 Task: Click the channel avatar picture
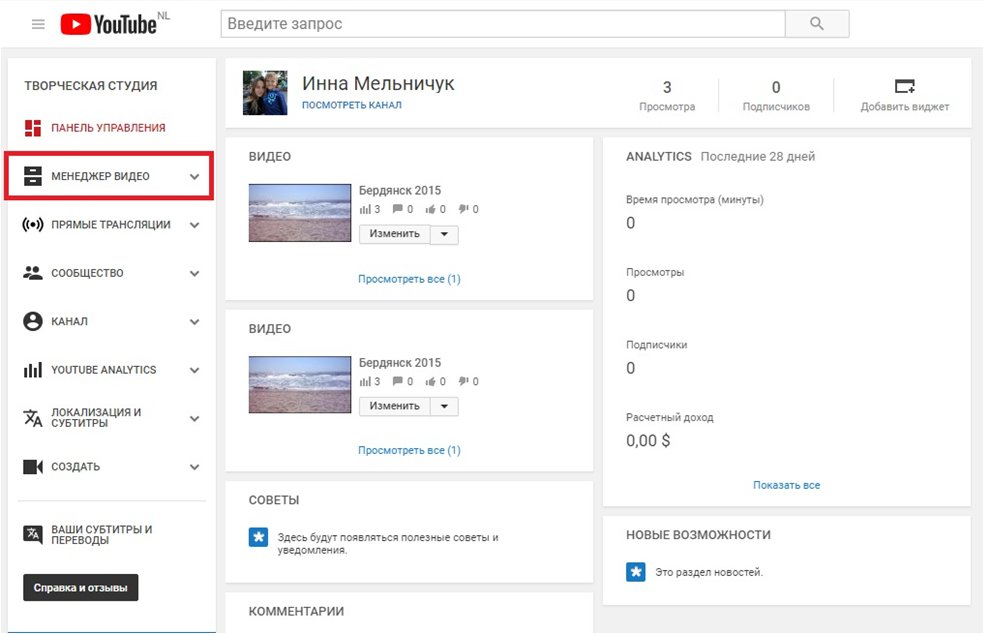click(265, 93)
